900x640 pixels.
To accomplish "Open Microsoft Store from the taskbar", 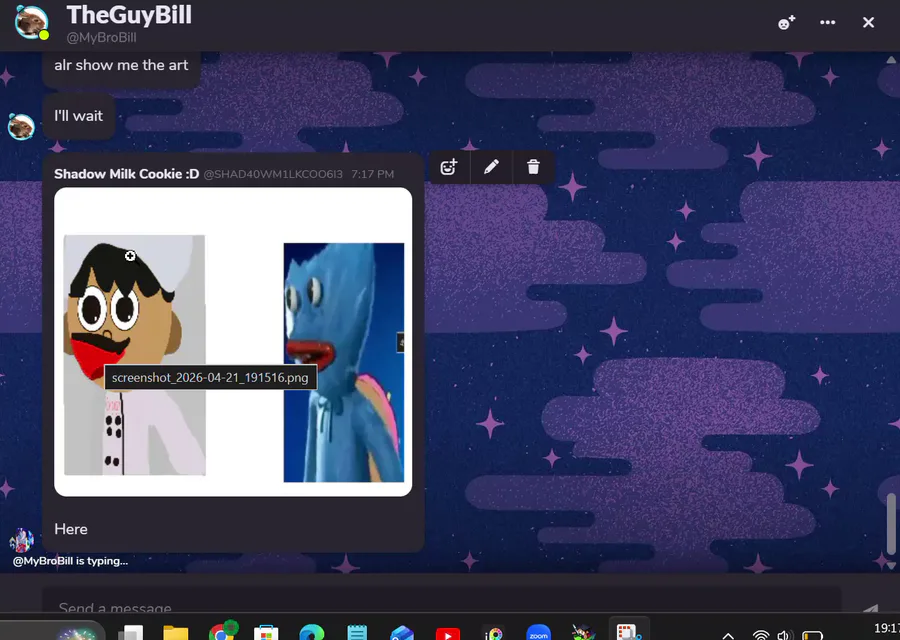I will coord(266,633).
